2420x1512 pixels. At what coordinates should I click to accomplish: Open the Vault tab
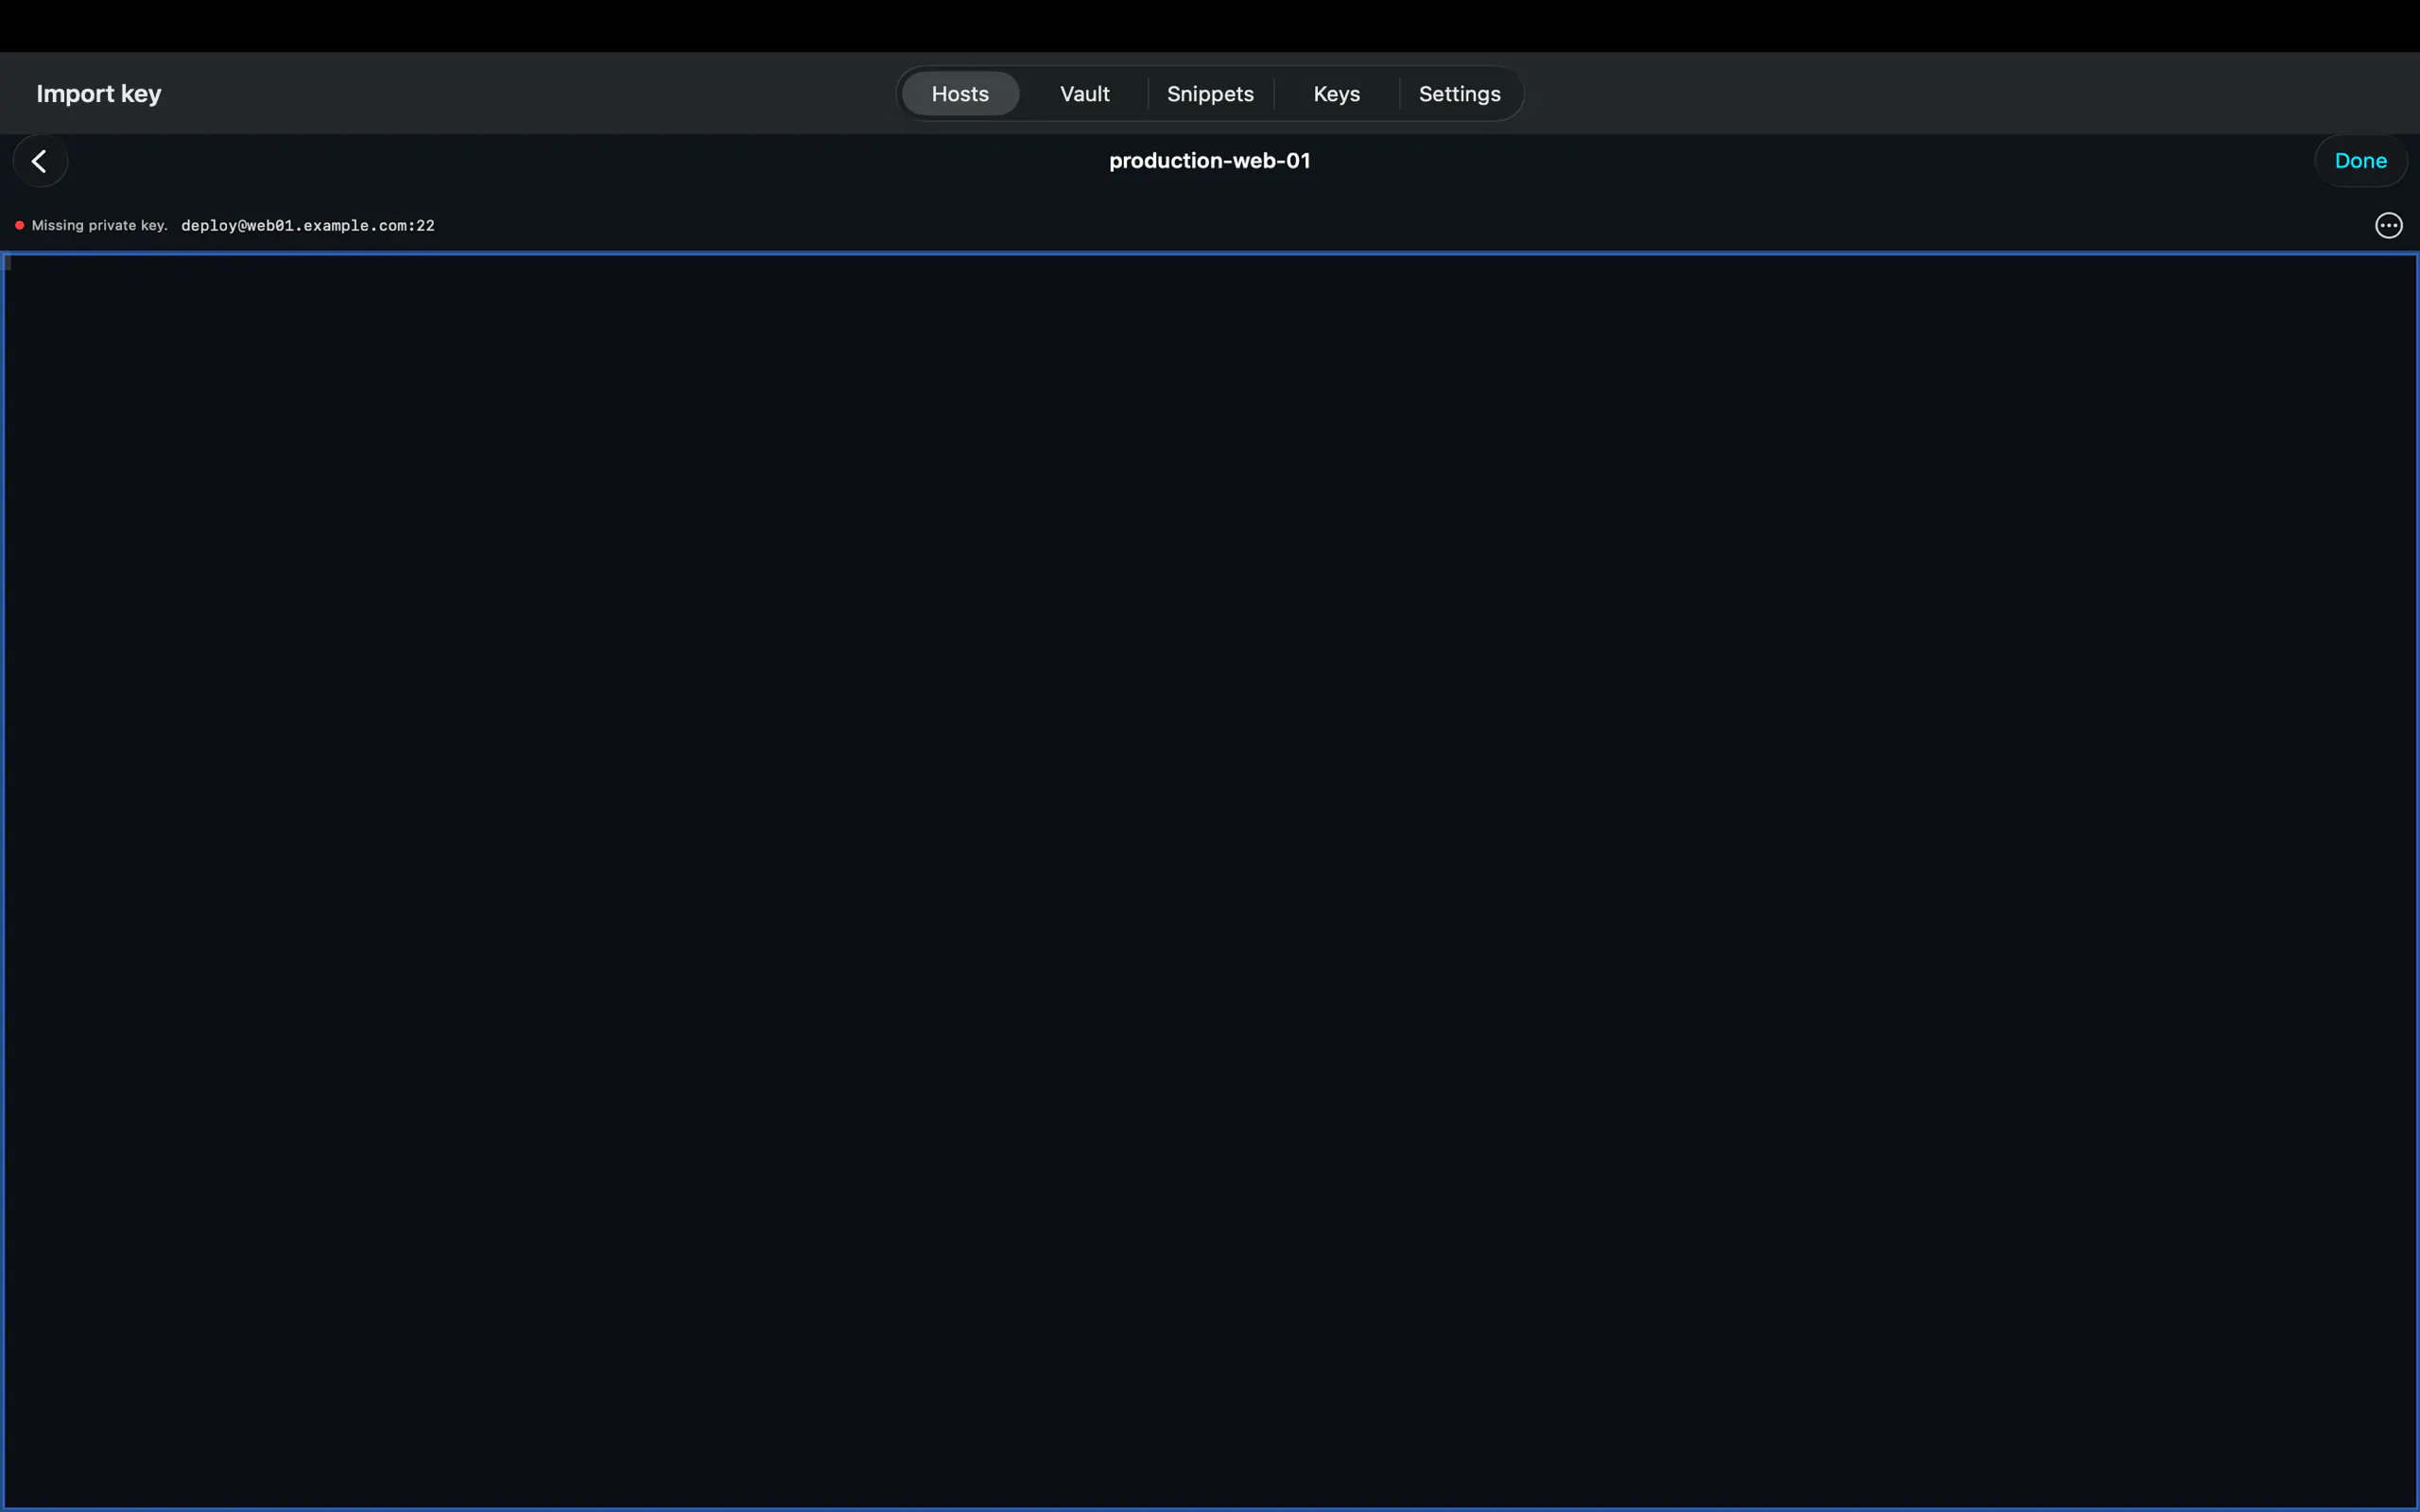pyautogui.click(x=1084, y=94)
